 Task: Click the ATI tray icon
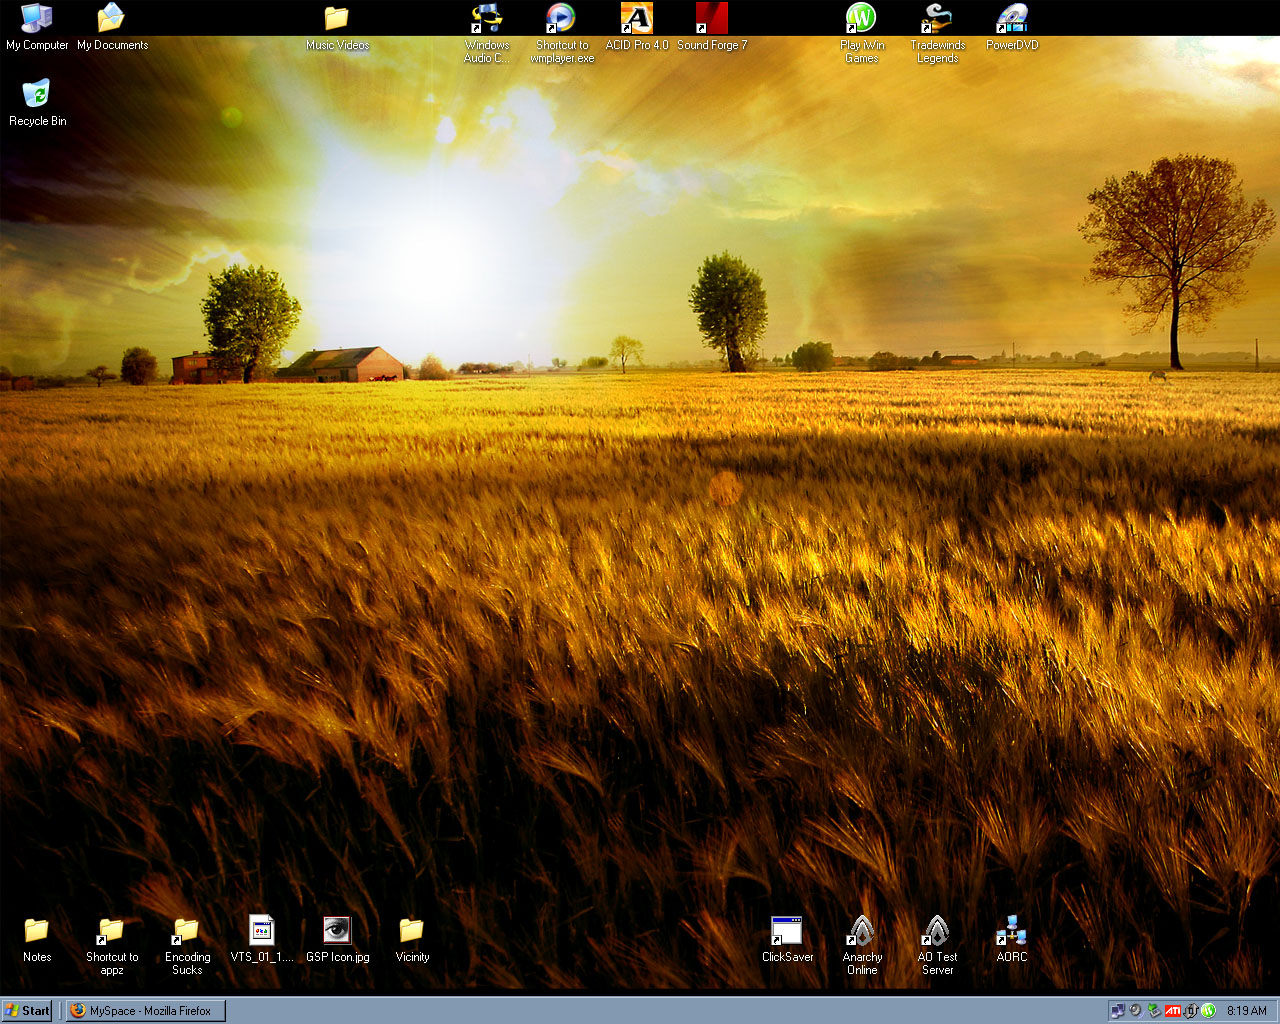pyautogui.click(x=1173, y=1011)
